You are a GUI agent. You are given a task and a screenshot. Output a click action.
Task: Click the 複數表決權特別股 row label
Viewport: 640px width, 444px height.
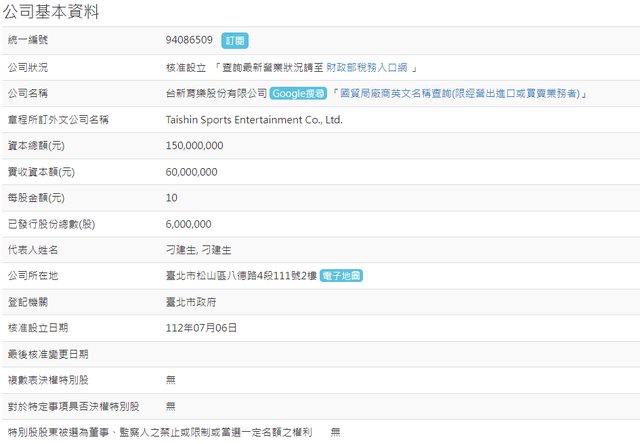[x=48, y=379]
